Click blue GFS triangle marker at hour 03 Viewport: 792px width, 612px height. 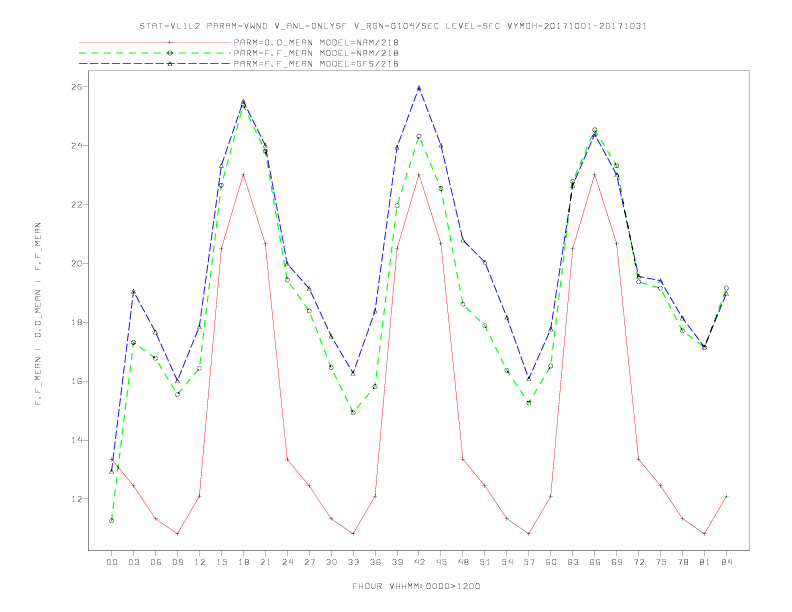point(133,291)
